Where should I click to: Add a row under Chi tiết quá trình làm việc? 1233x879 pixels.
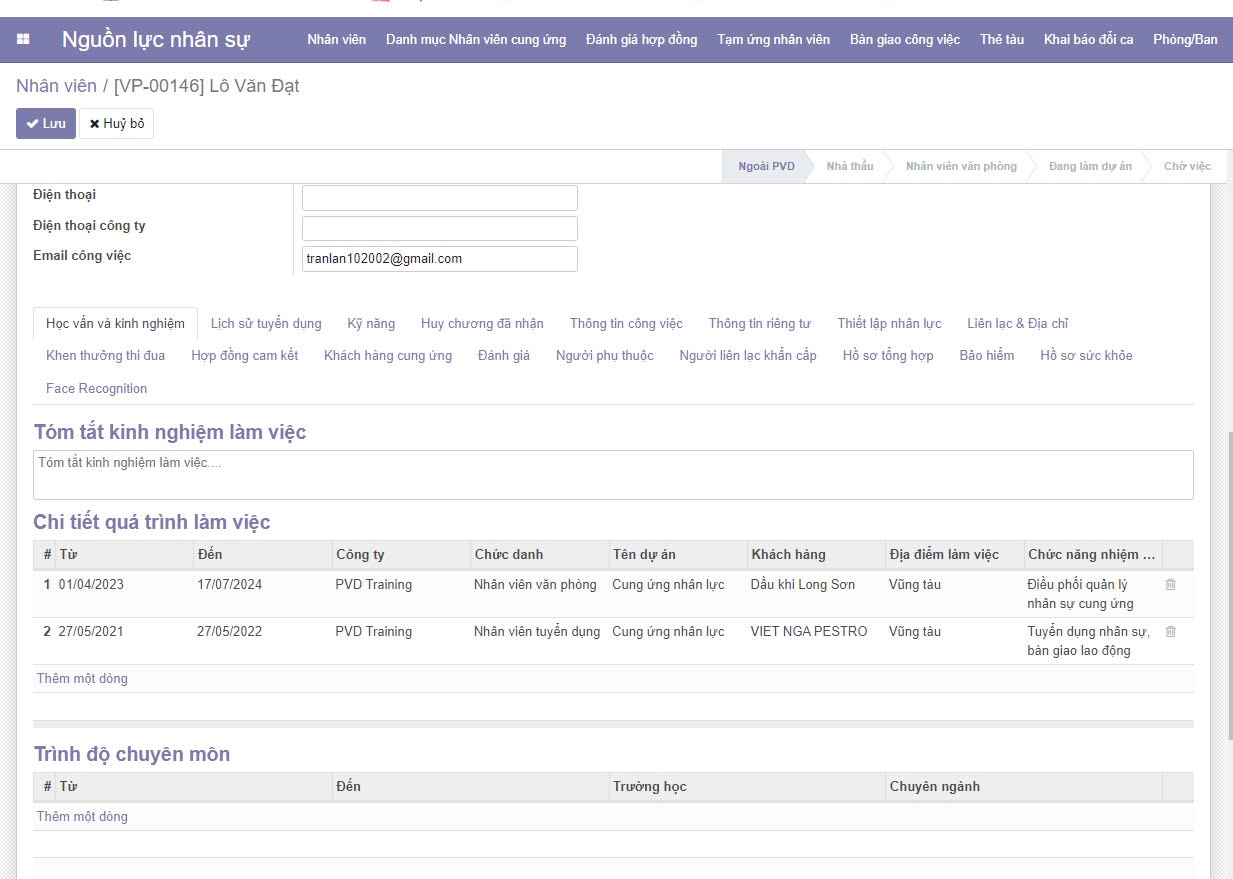click(x=82, y=679)
